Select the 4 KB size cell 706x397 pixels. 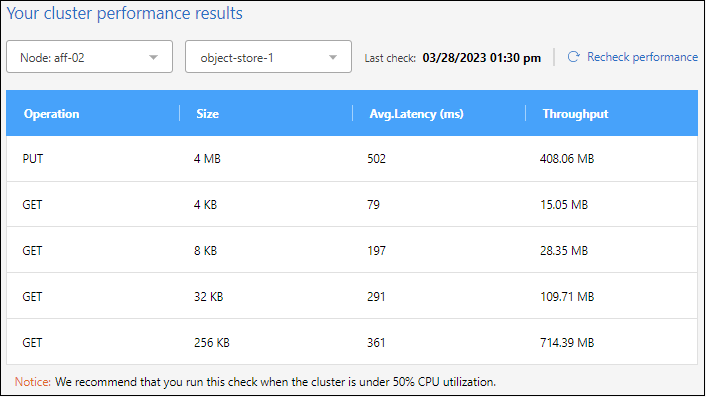click(206, 205)
